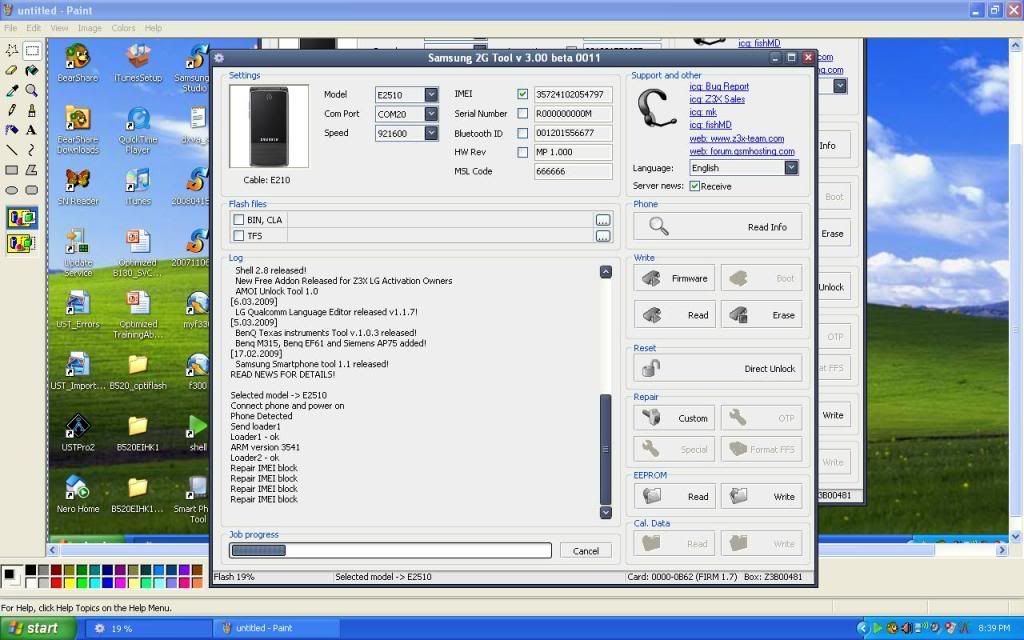Enable the TFS flash file checkbox
Viewport: 1024px width, 640px height.
click(239, 236)
